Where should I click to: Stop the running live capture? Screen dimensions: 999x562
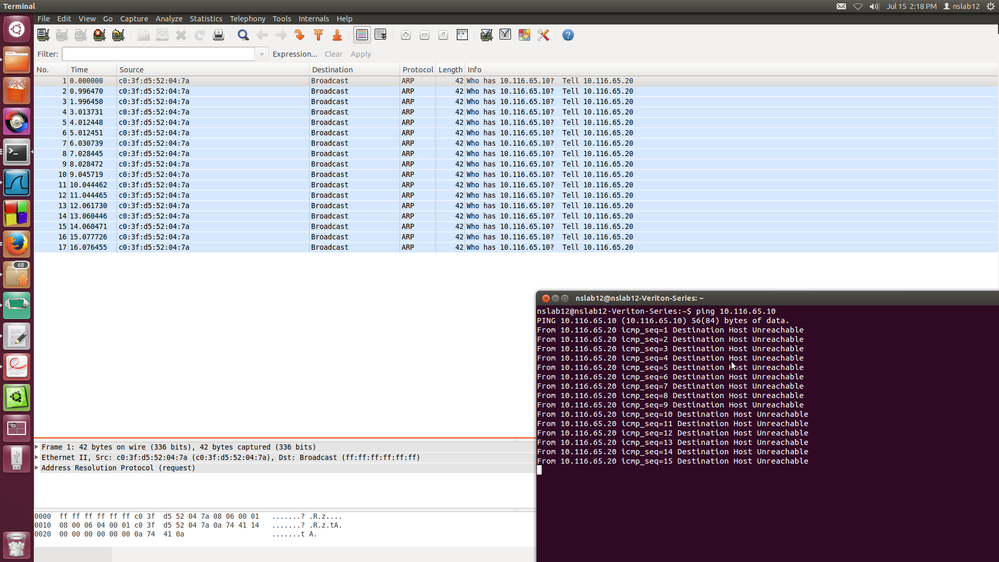[99, 35]
